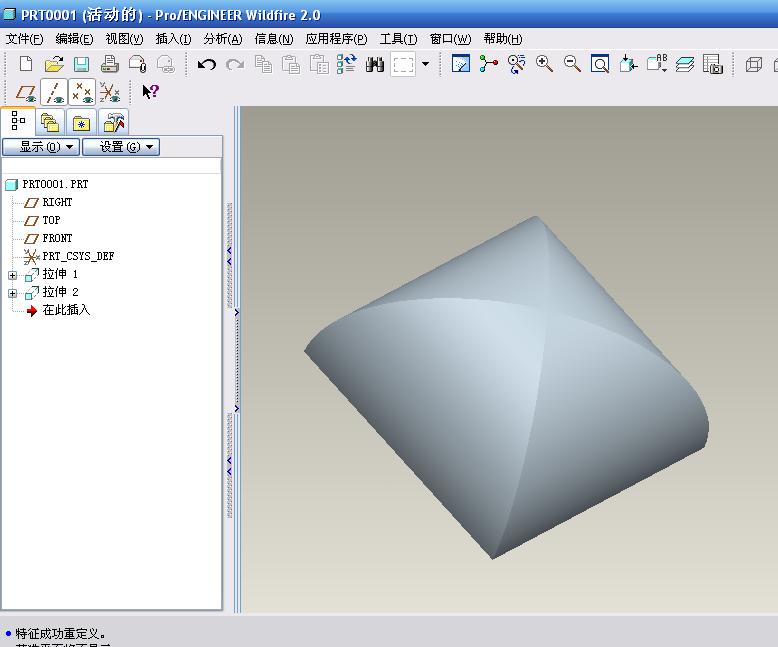This screenshot has height=647, width=778.
Task: Select the 在此插入 insert marker
Action: tap(66, 310)
